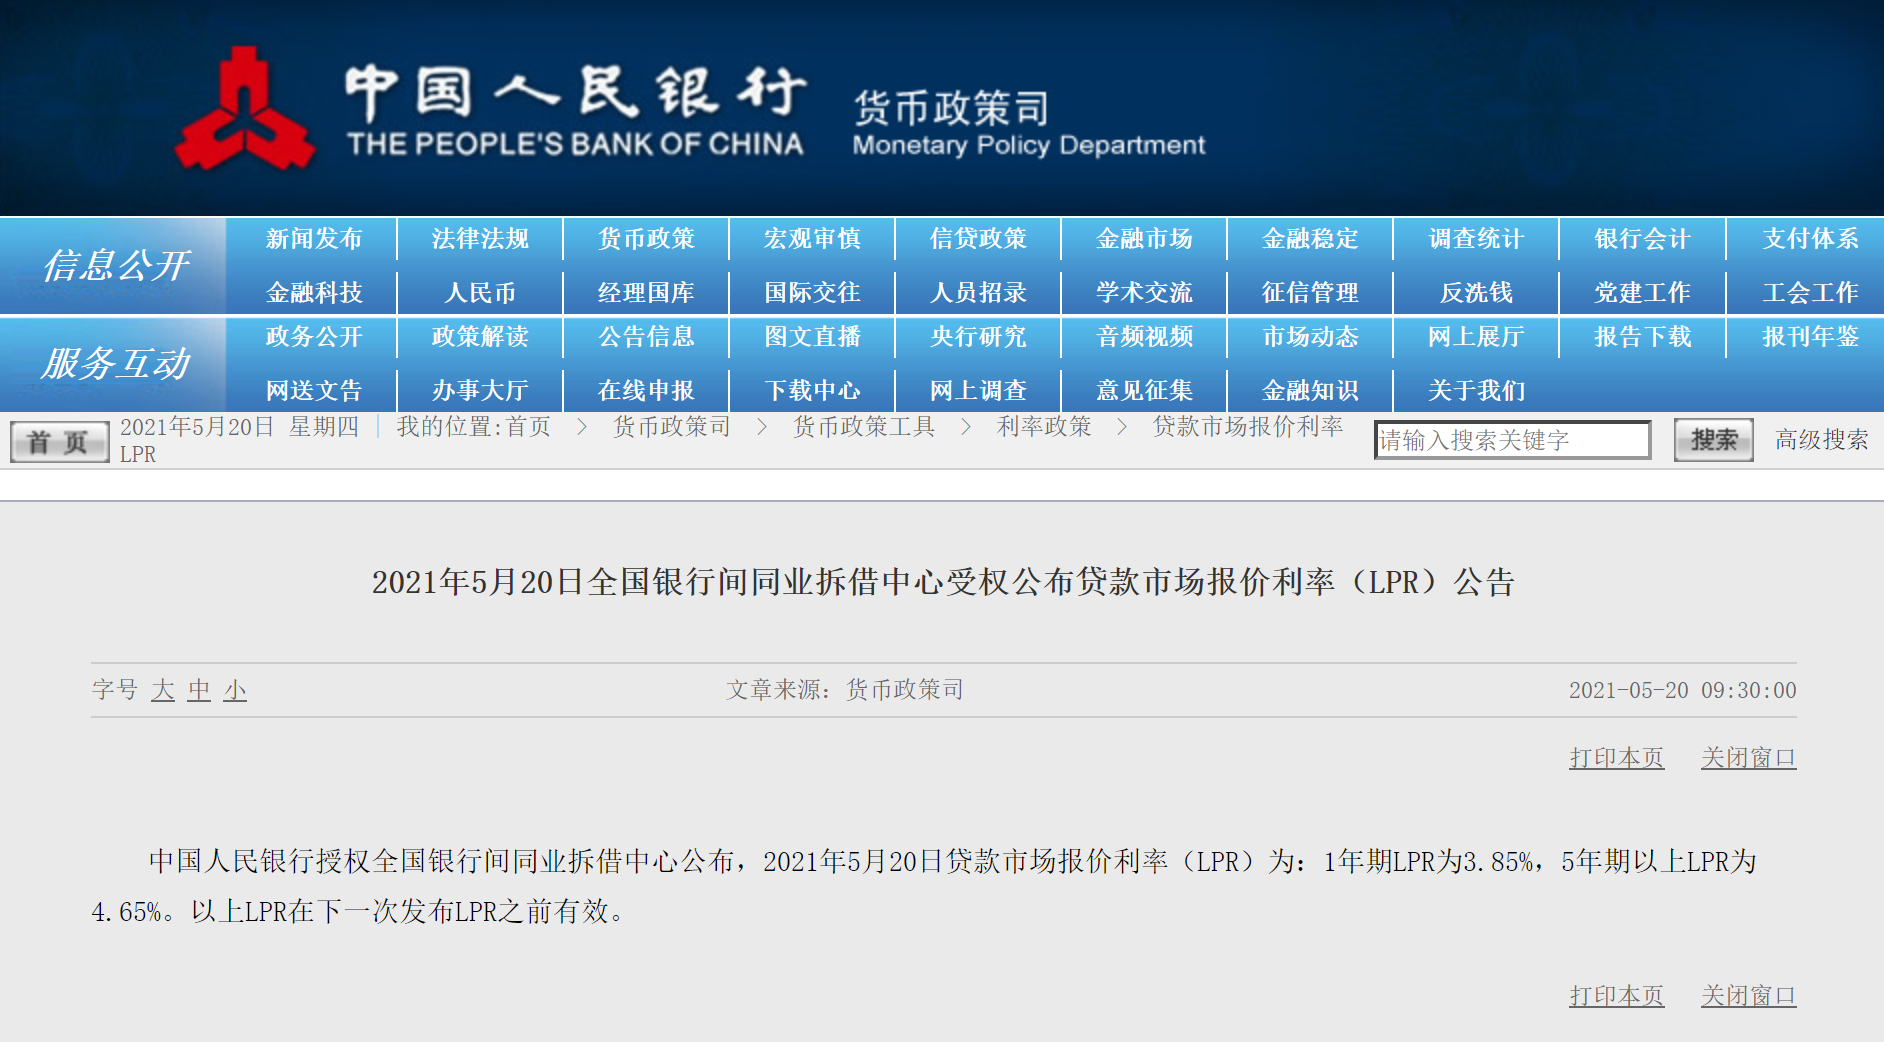Go to the 调查统计 section
Image resolution: width=1884 pixels, height=1042 pixels.
[1476, 239]
